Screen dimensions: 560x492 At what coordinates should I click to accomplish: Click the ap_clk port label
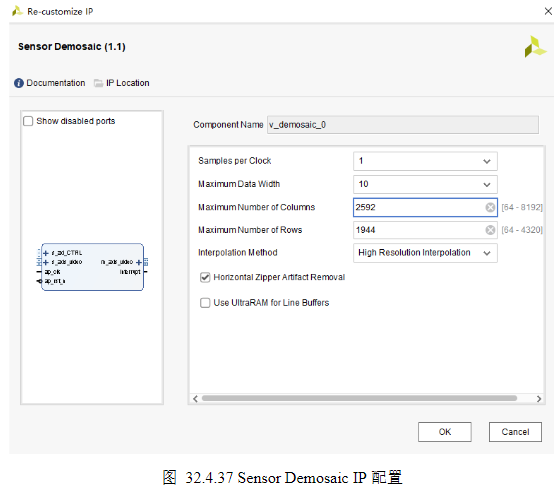click(52, 272)
